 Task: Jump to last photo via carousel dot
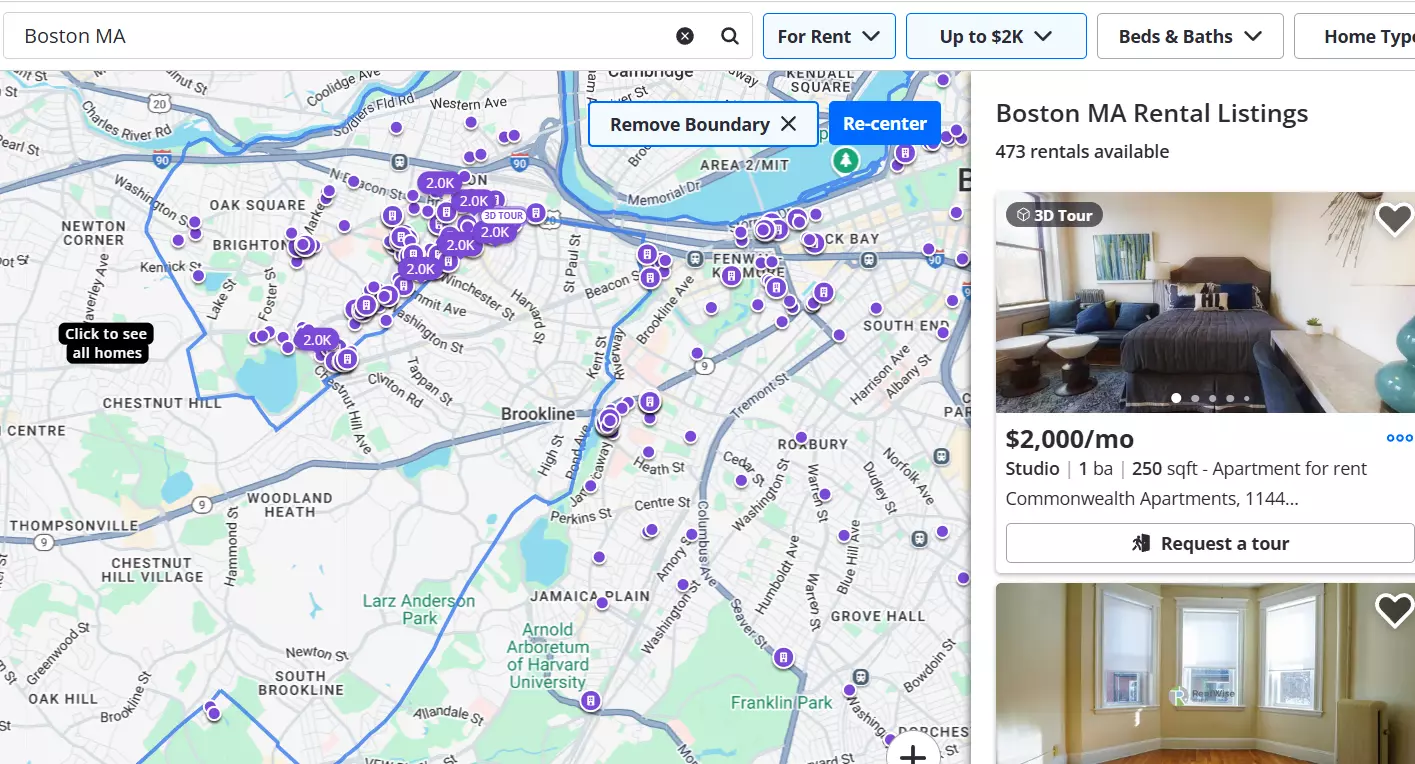coord(1246,398)
